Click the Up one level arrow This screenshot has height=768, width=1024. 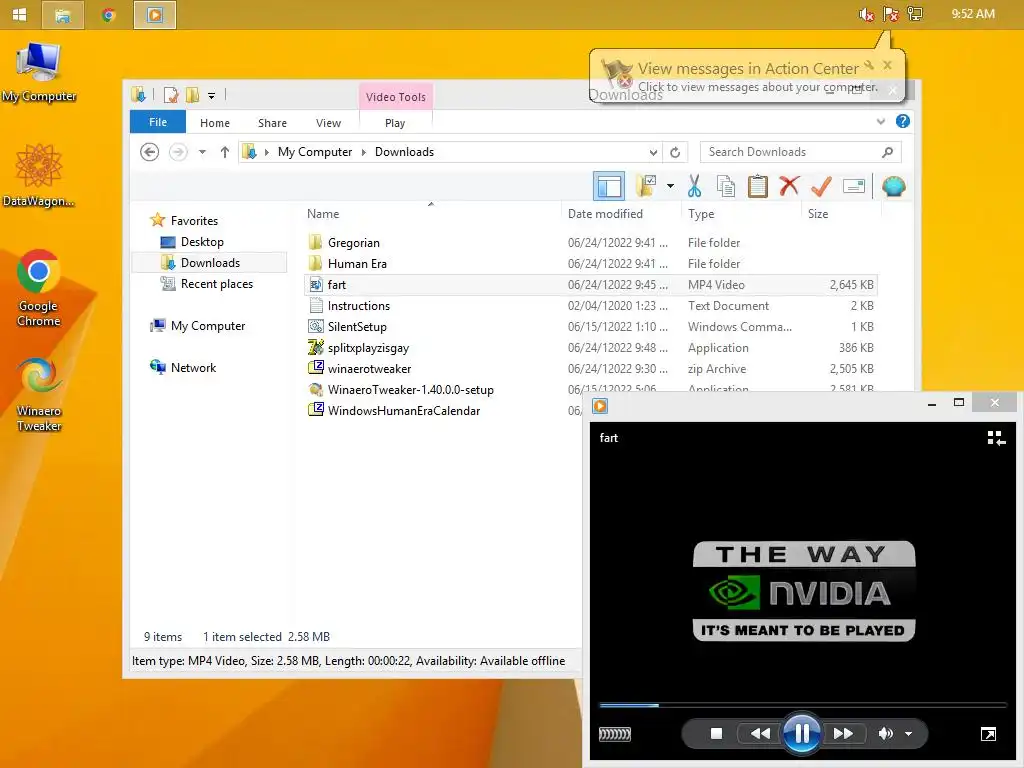[x=225, y=152]
